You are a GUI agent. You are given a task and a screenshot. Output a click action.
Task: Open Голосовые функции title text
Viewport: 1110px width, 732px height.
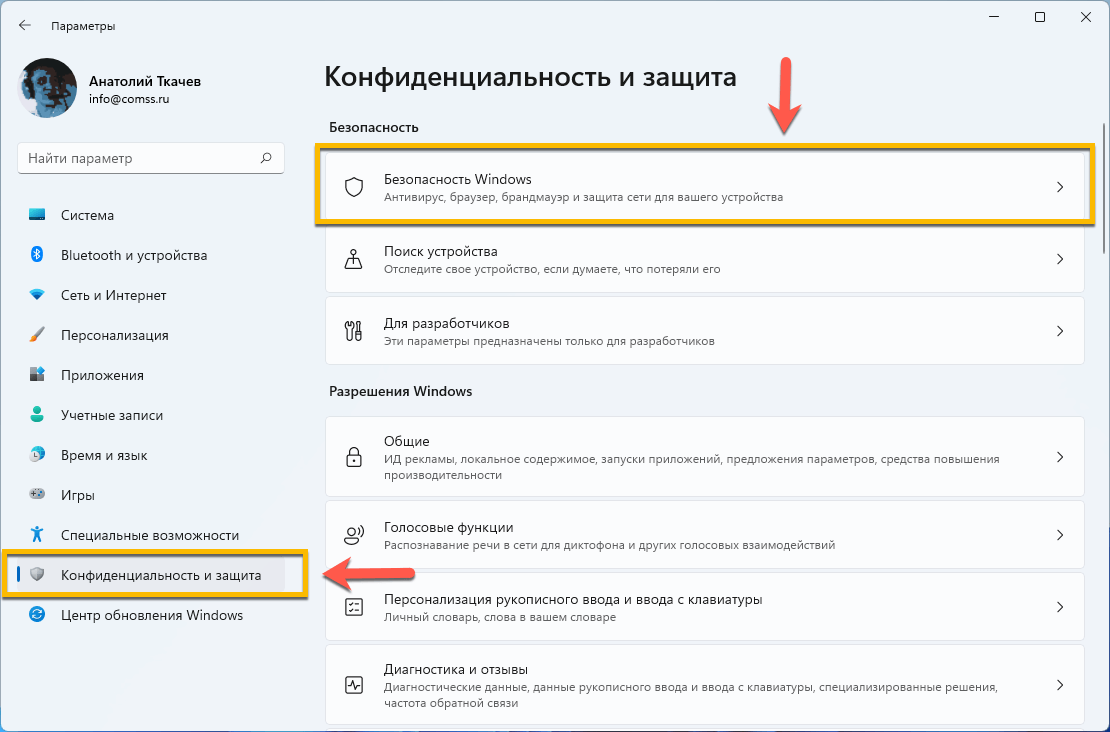[x=448, y=527]
